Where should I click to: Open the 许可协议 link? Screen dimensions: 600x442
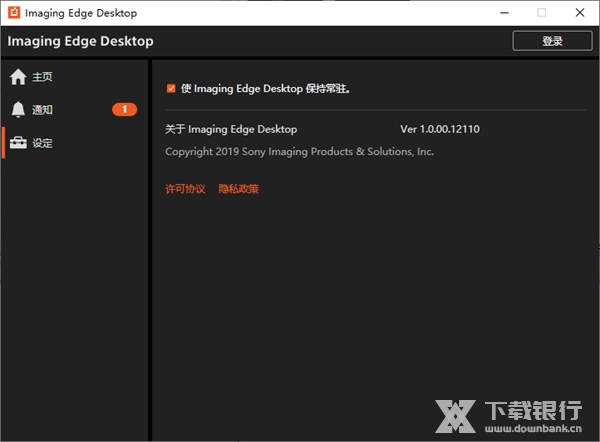(x=185, y=189)
